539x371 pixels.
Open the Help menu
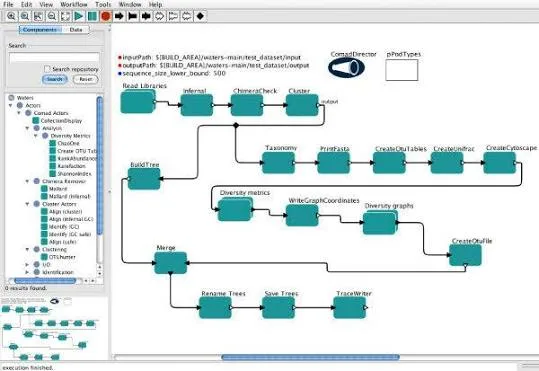click(155, 4)
